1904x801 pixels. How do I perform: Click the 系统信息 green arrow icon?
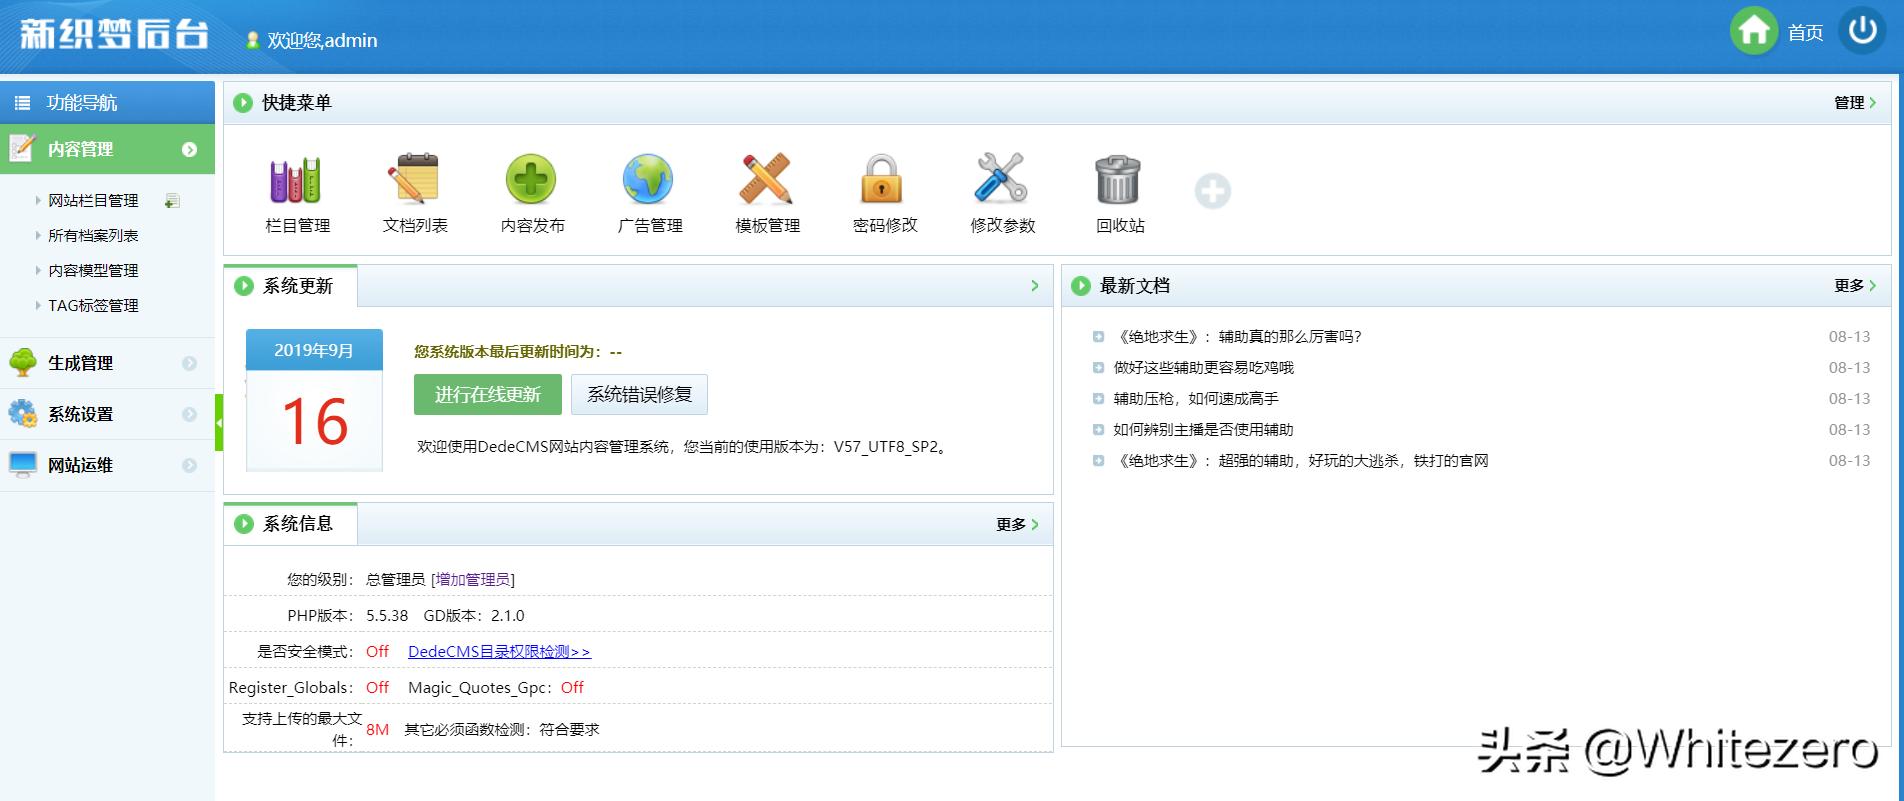244,524
